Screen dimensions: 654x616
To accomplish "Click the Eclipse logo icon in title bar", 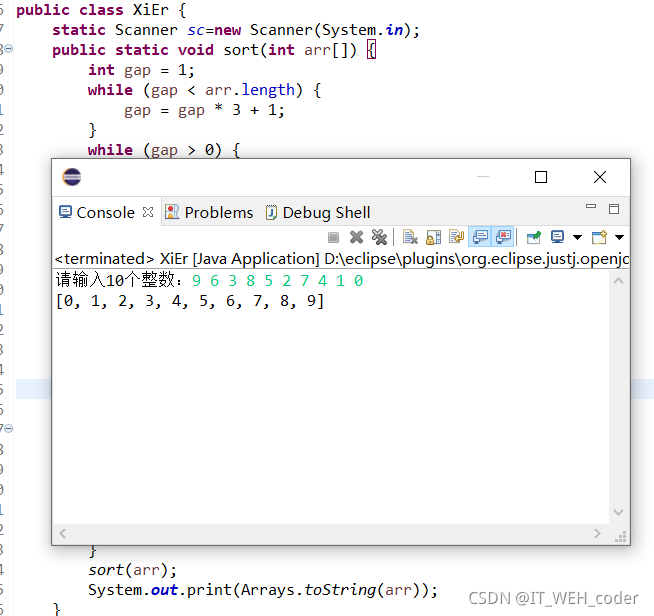I will click(72, 177).
